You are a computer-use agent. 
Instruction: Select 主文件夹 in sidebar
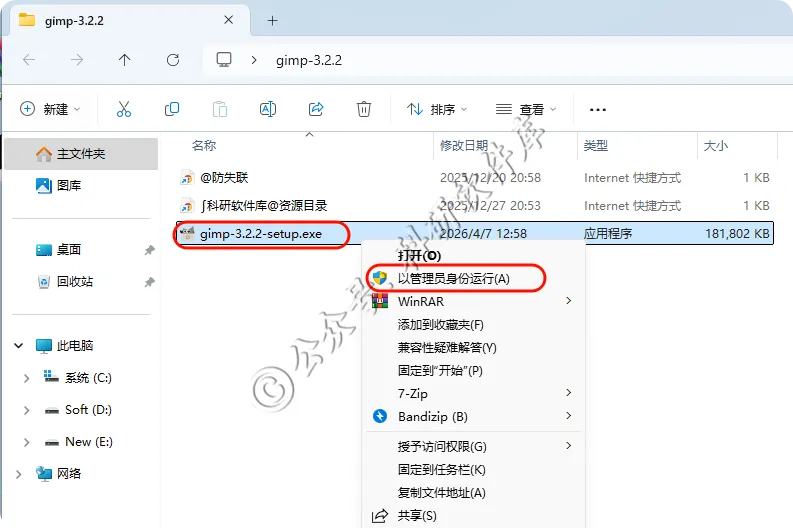pos(81,153)
